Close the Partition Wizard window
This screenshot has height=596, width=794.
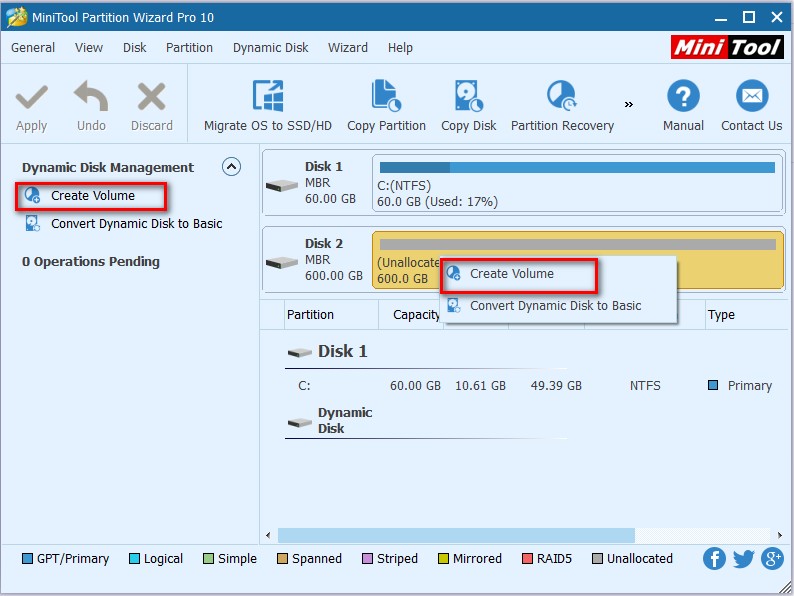coord(777,17)
